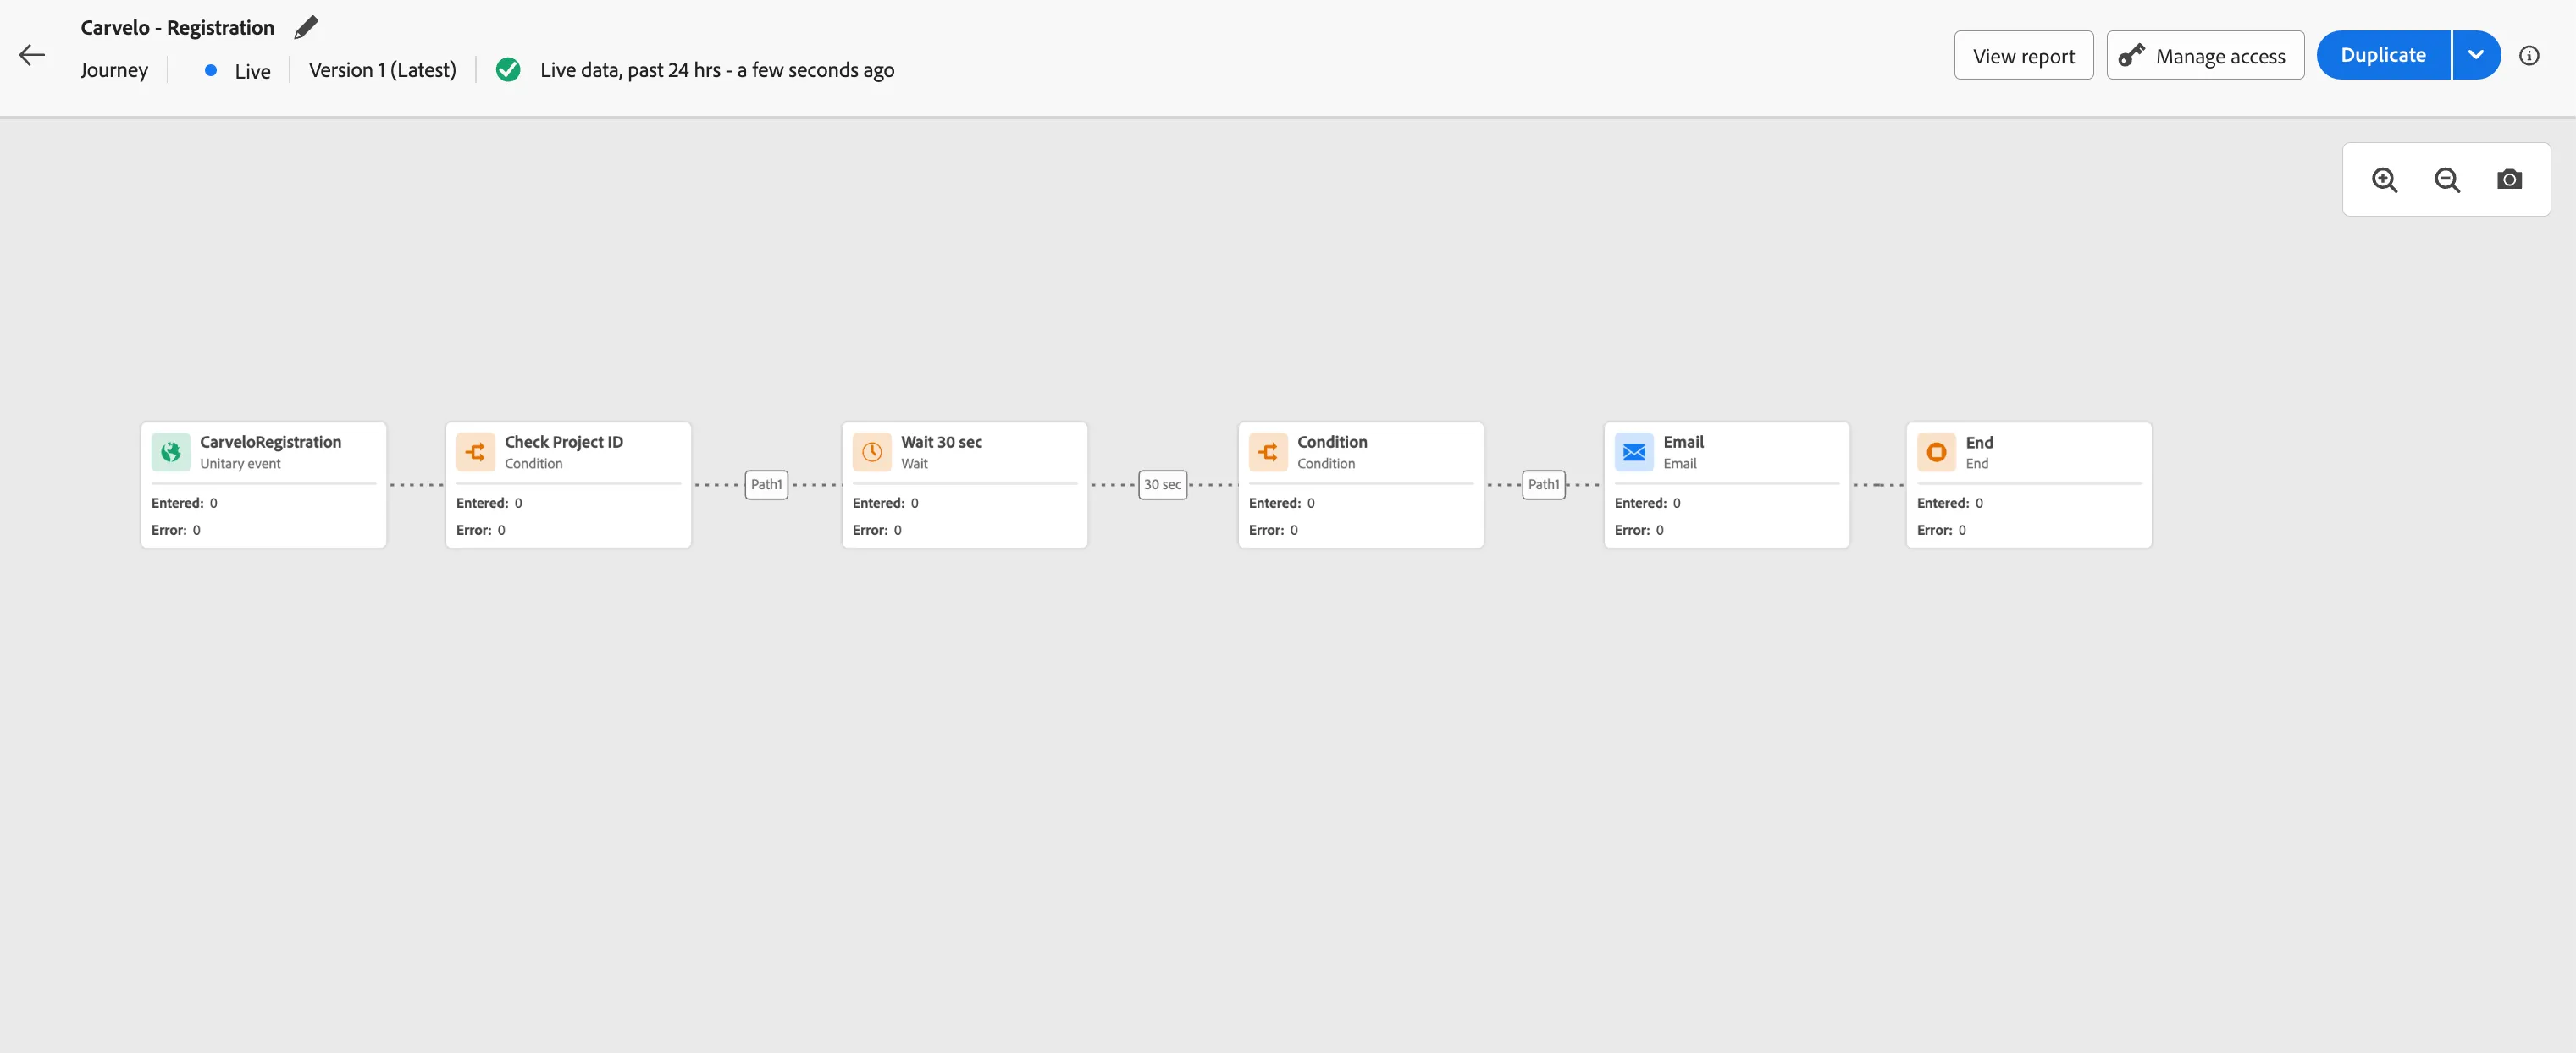
Task: Take canvas snapshot with camera icon
Action: coord(2508,180)
